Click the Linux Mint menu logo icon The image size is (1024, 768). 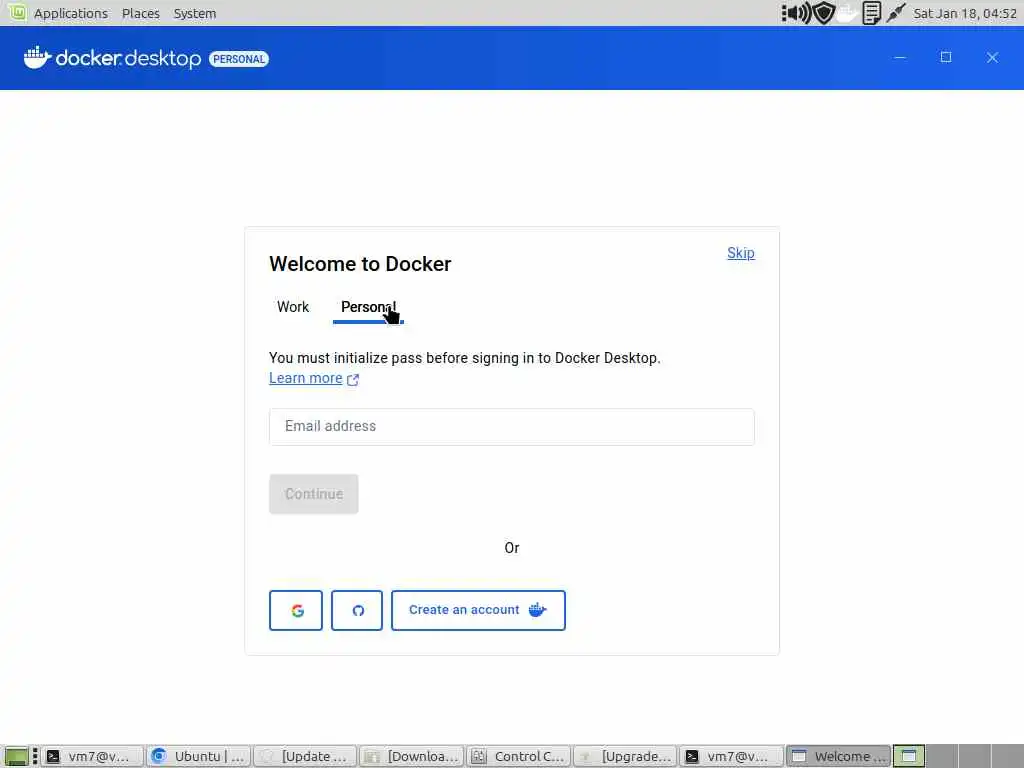click(17, 12)
